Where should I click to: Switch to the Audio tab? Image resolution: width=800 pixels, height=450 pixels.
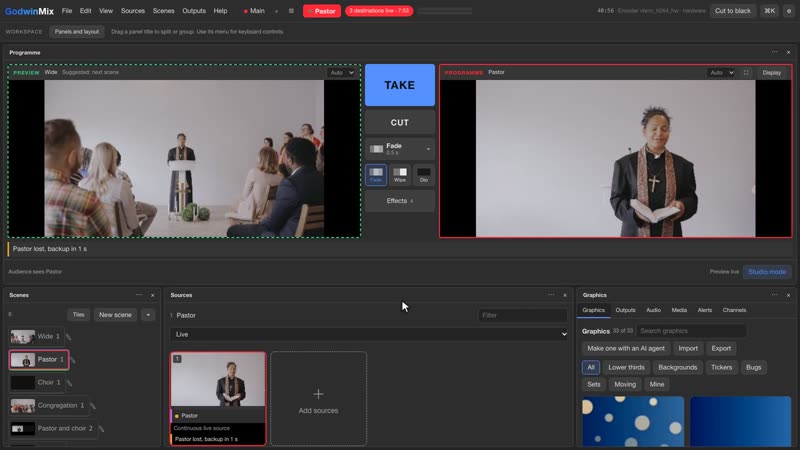pyautogui.click(x=654, y=310)
